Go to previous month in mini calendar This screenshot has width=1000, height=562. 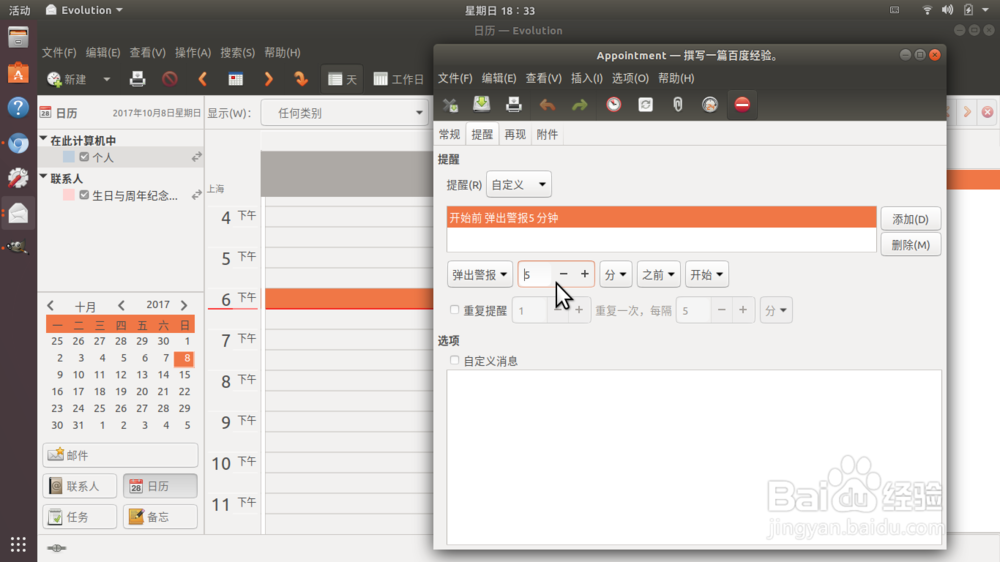(x=51, y=306)
